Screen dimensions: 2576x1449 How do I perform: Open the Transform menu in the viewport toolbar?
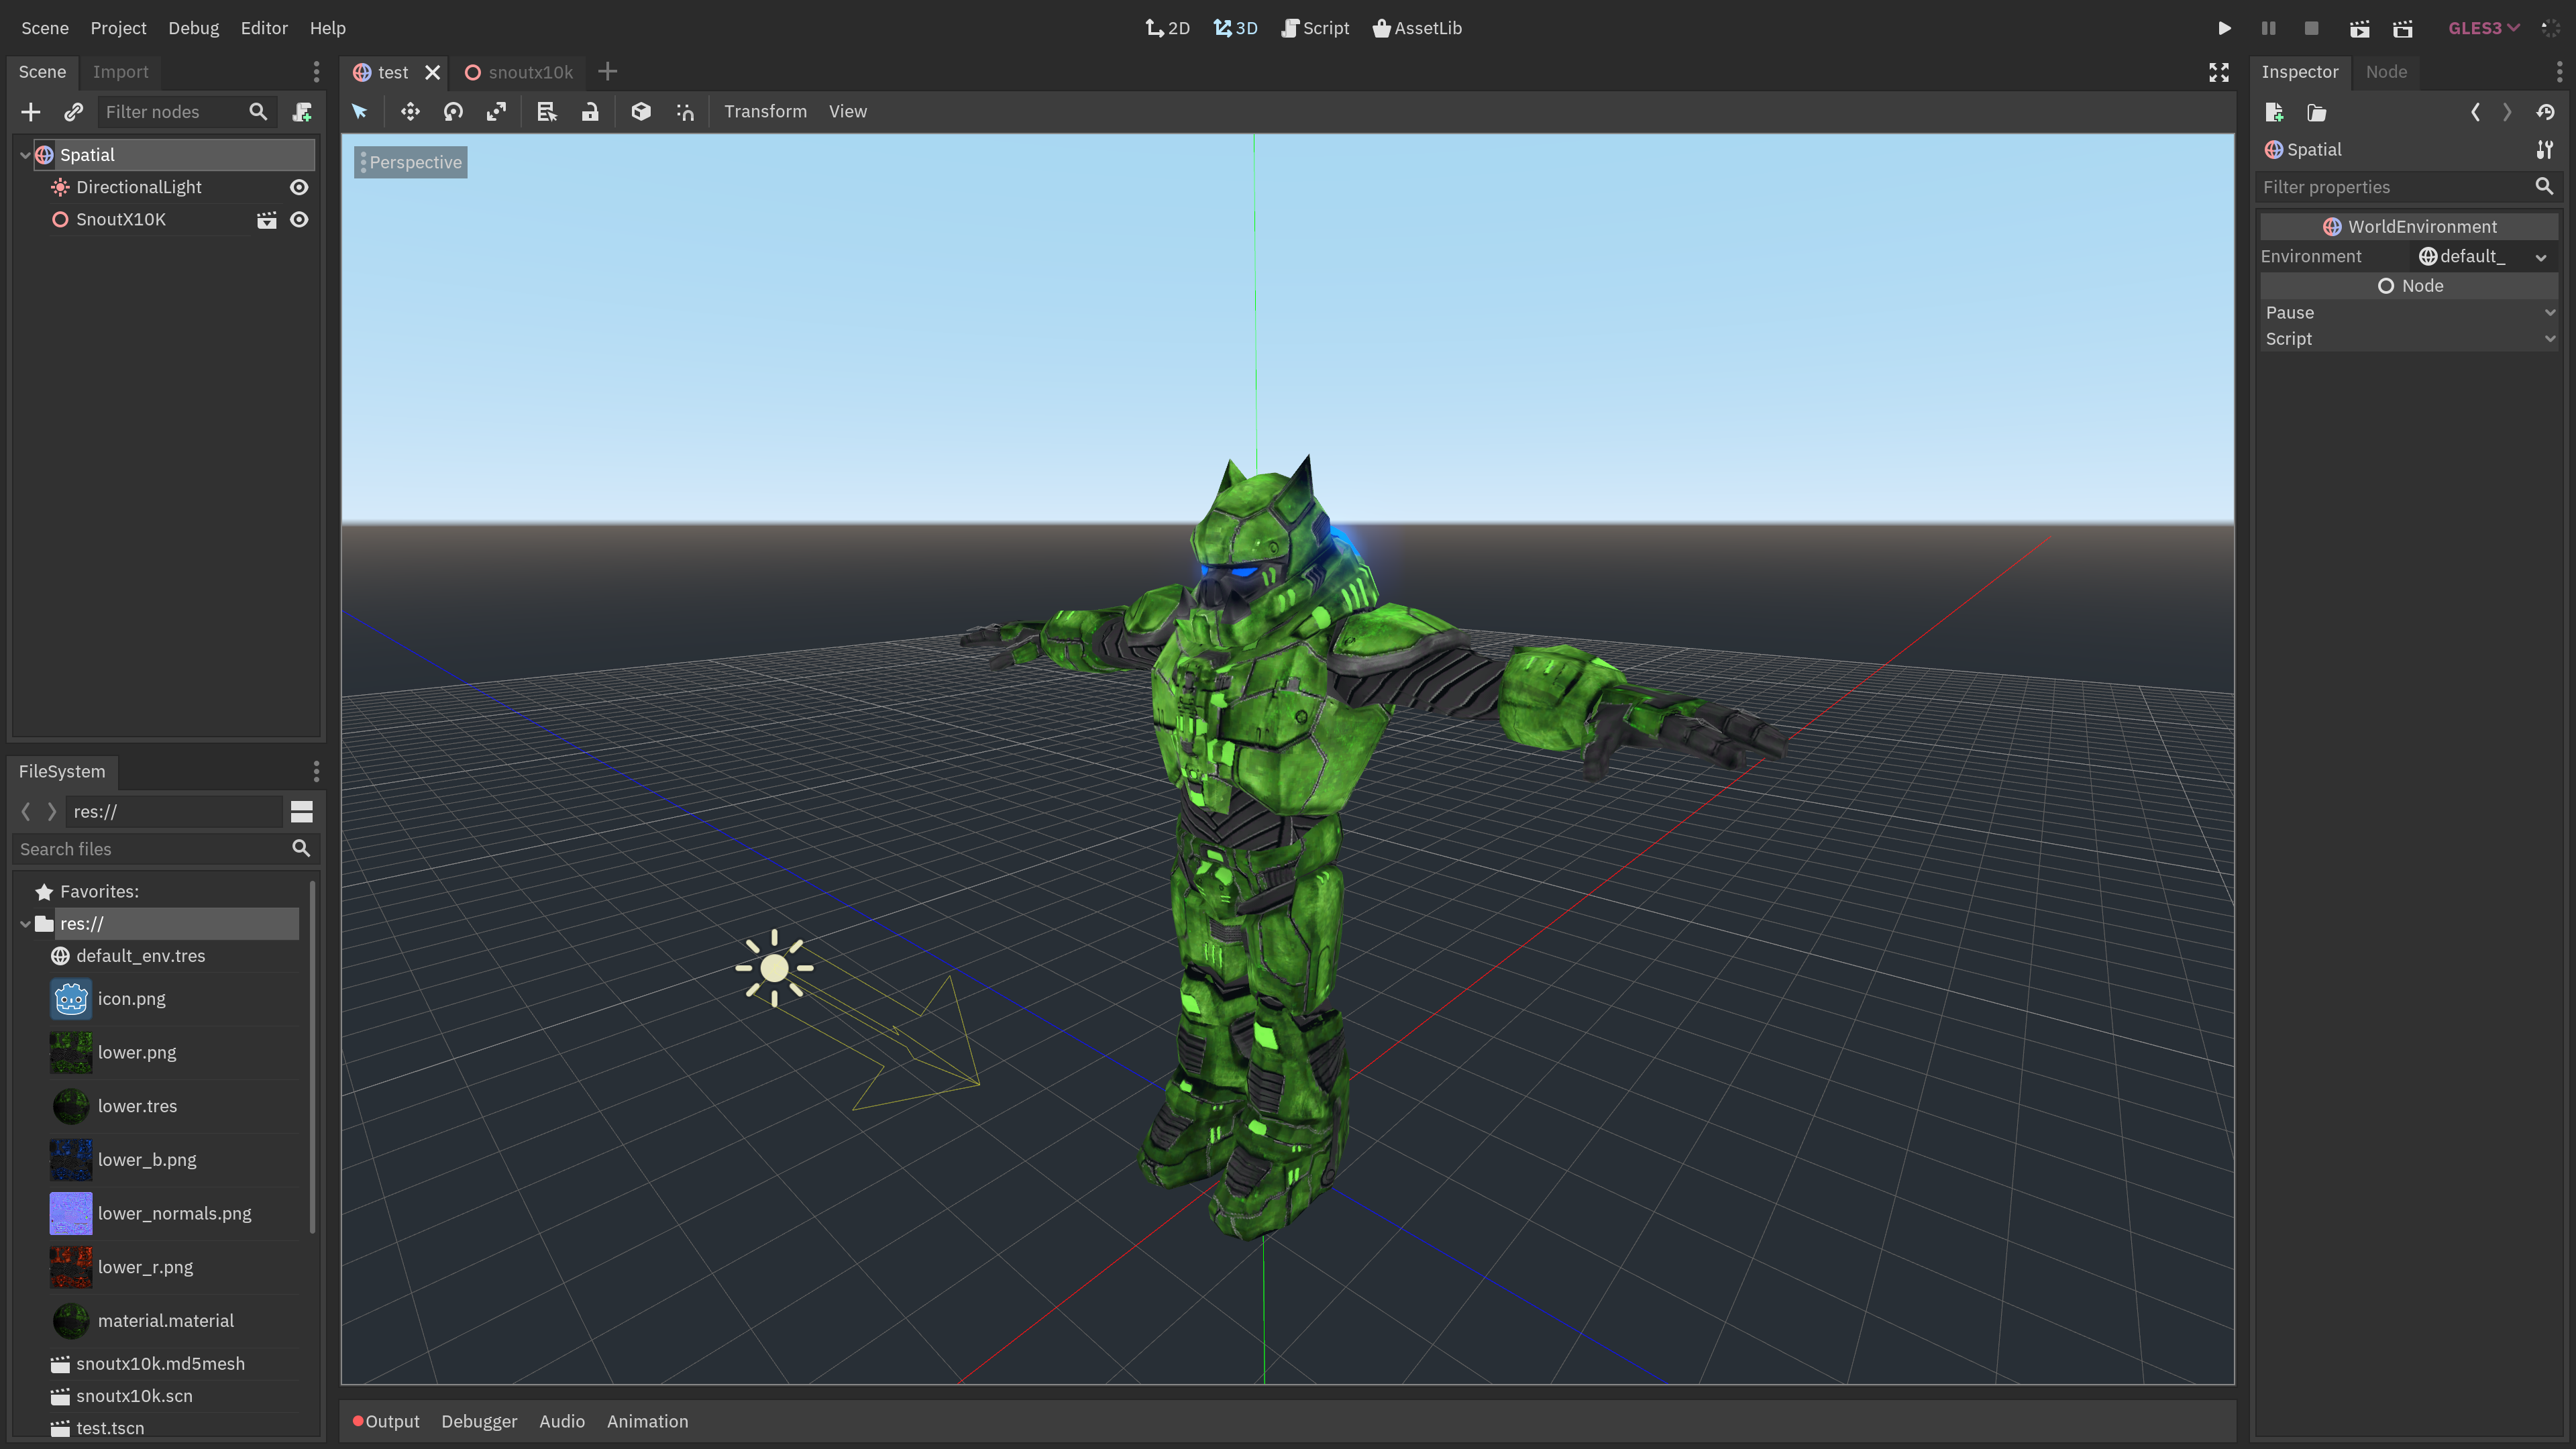(765, 112)
